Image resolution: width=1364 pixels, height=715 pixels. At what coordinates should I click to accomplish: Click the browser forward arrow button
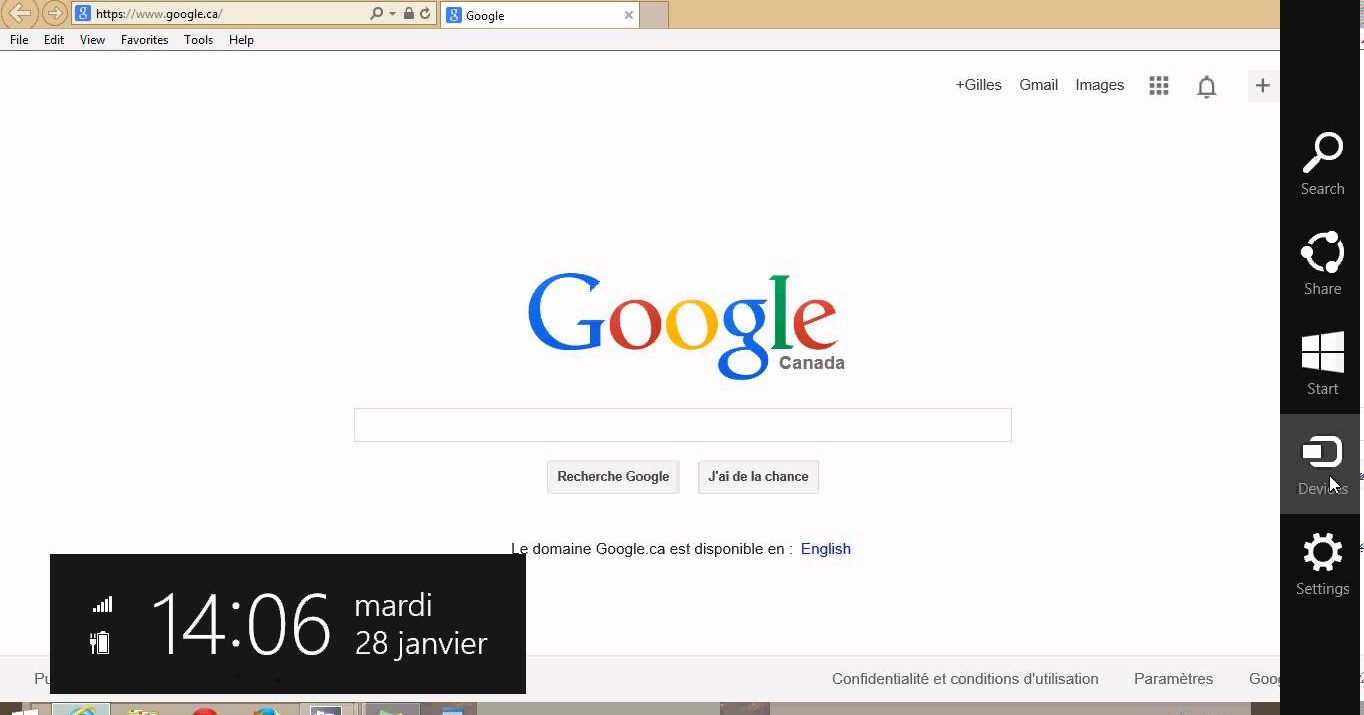coord(55,14)
